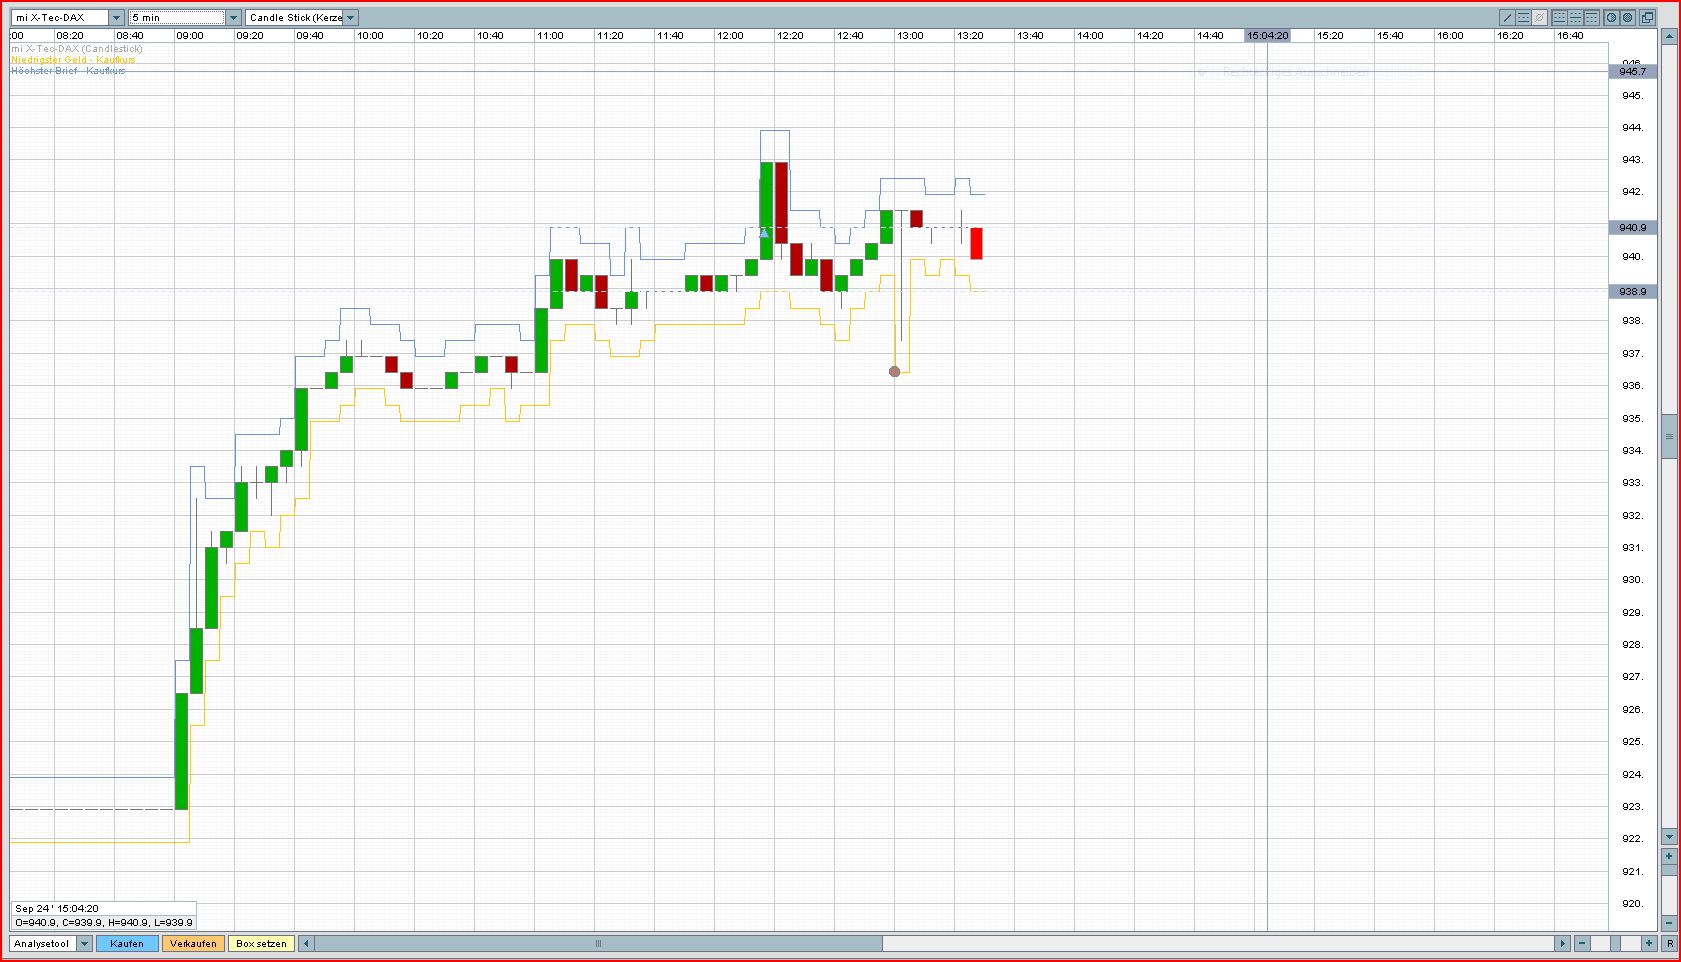
Task: Click line-style icon with solid top line
Action: tap(1591, 17)
